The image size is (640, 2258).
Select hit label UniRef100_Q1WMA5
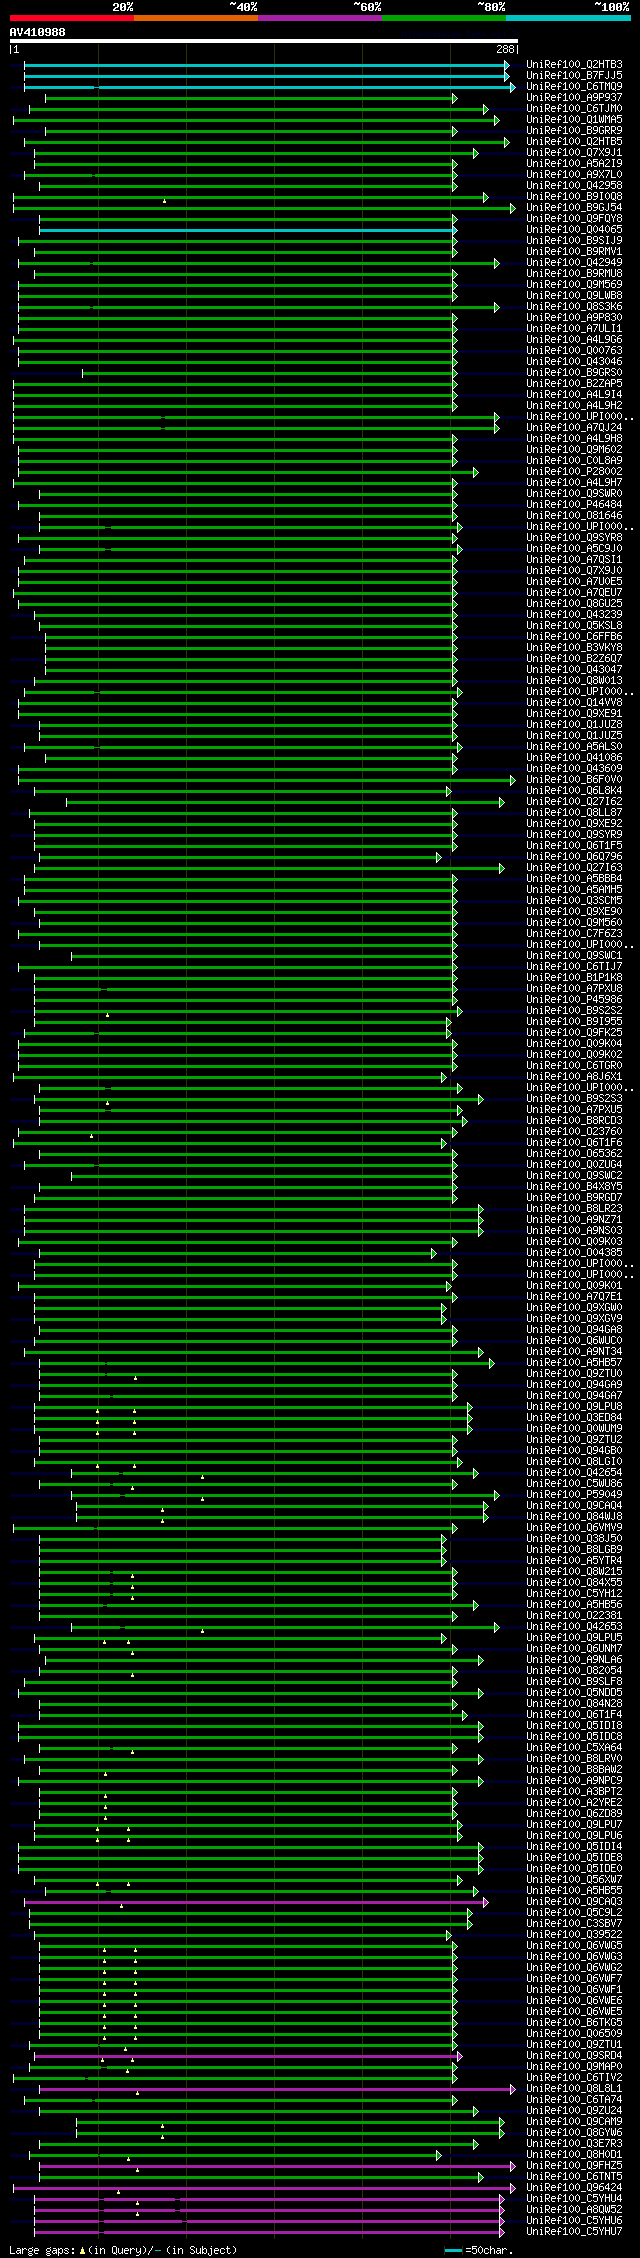coord(574,120)
